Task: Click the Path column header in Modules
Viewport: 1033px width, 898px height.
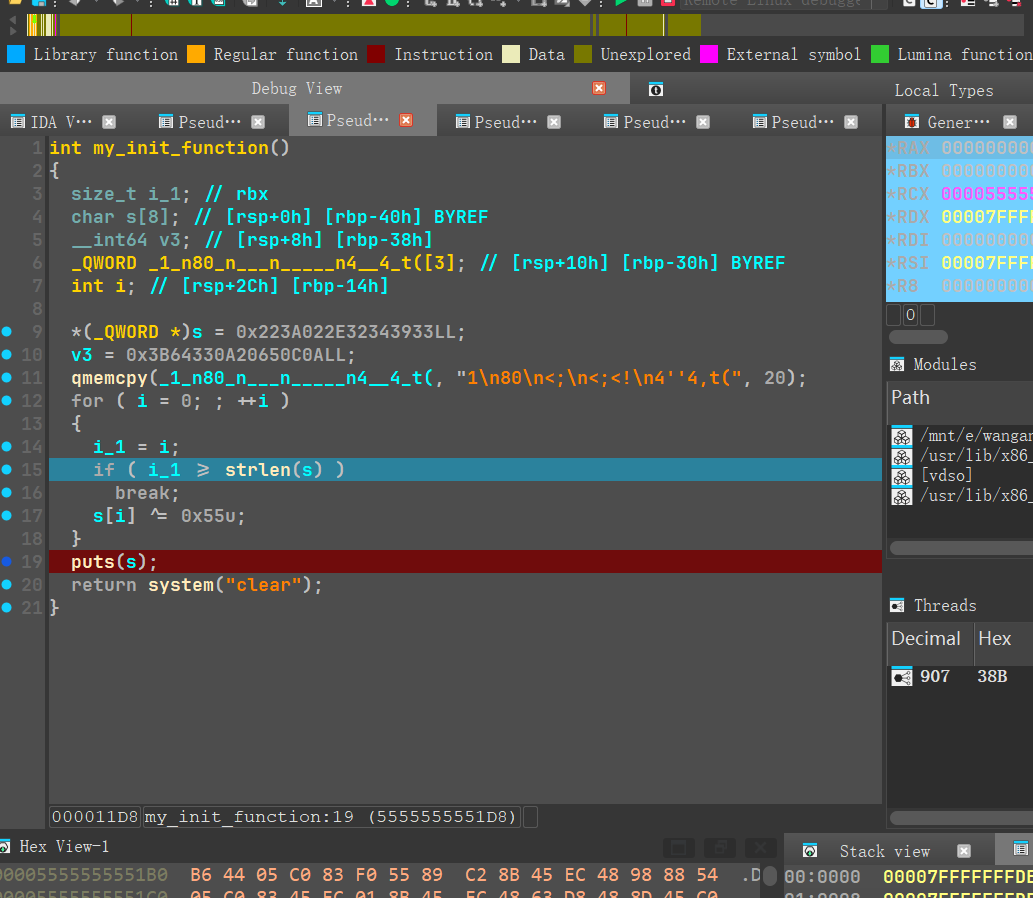Action: pyautogui.click(x=910, y=398)
